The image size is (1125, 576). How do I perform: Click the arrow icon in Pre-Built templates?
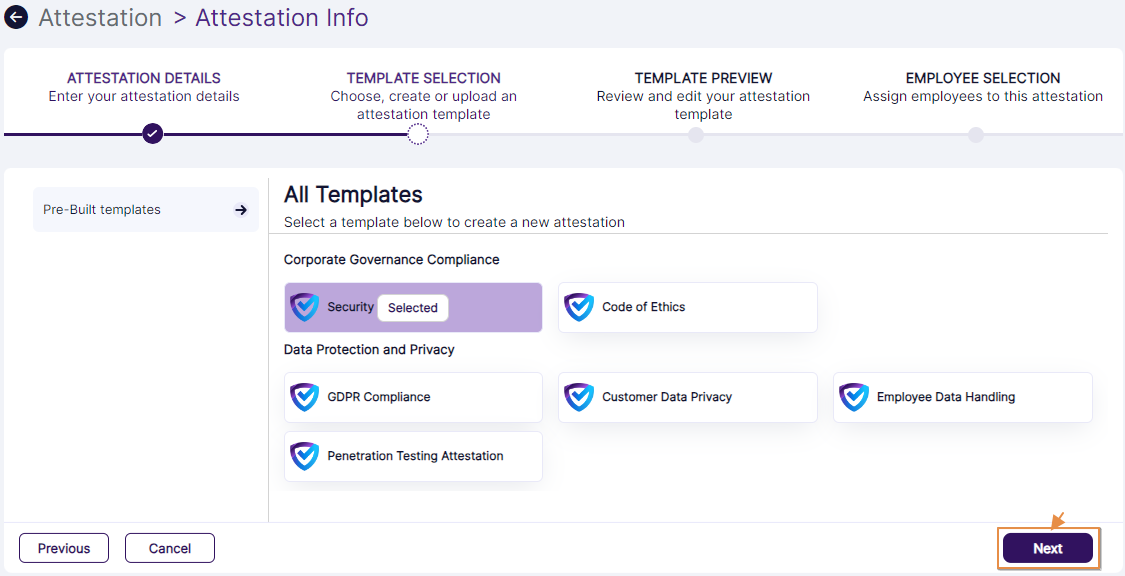(x=241, y=210)
